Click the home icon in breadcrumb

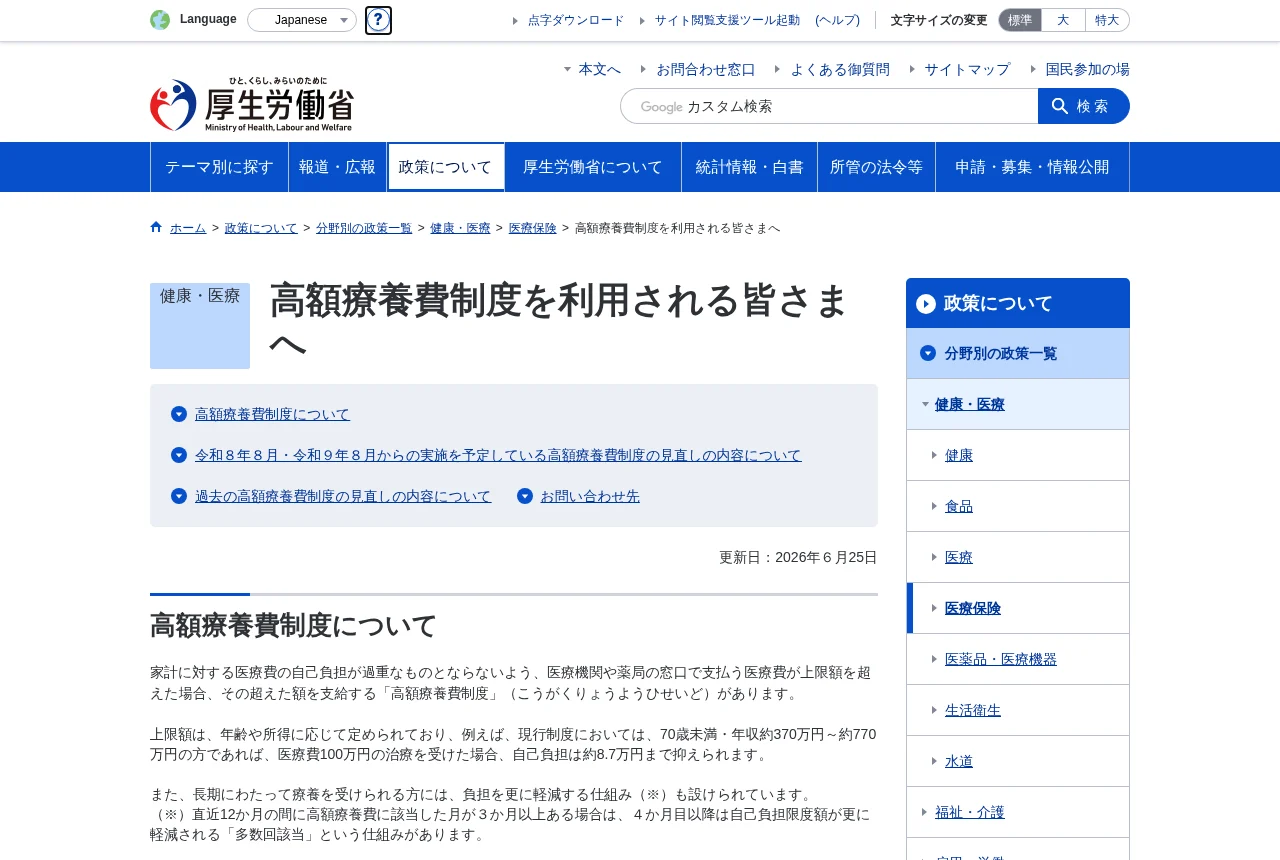click(x=156, y=227)
